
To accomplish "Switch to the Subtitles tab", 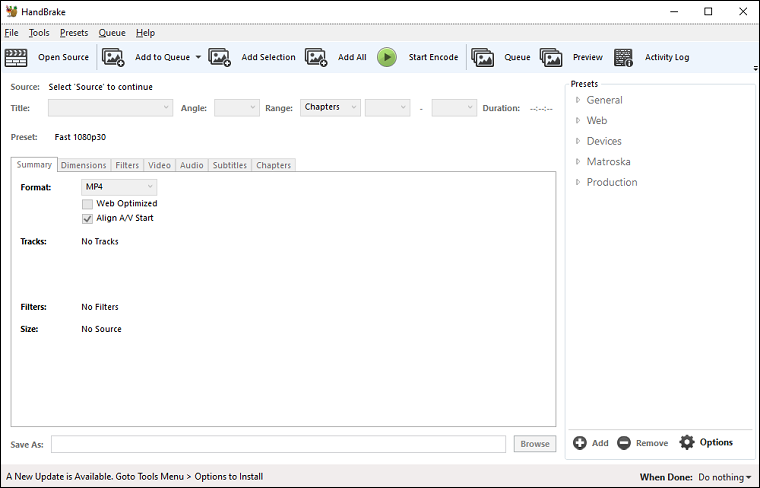I will point(230,165).
